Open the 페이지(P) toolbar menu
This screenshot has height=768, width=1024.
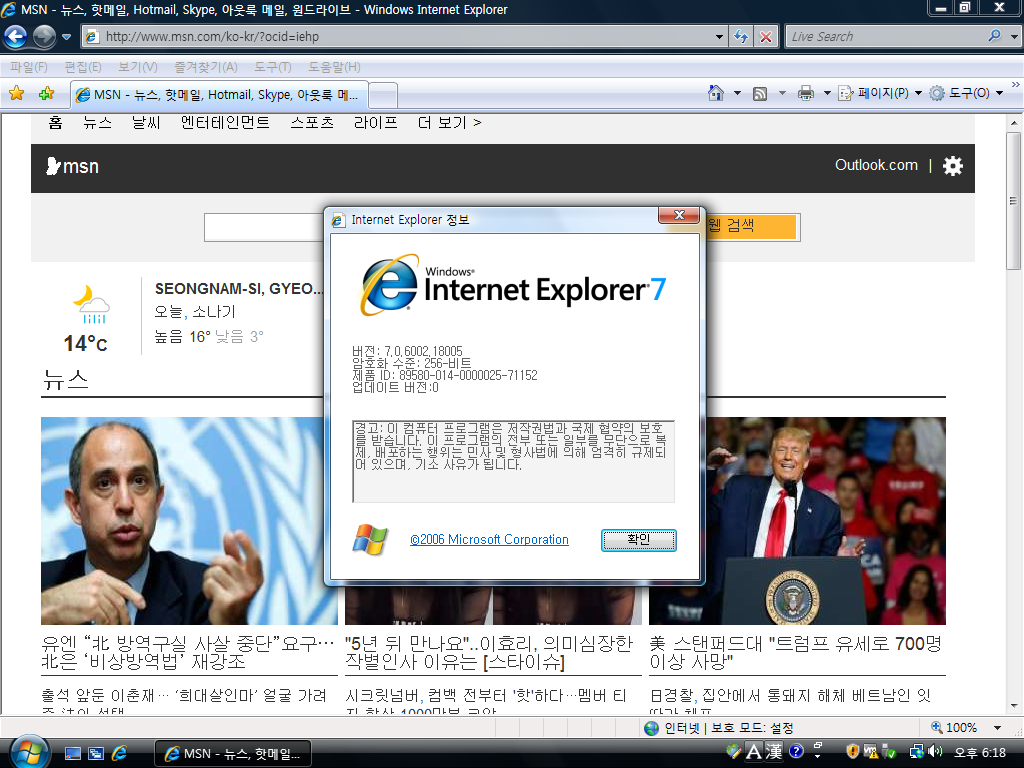(880, 93)
